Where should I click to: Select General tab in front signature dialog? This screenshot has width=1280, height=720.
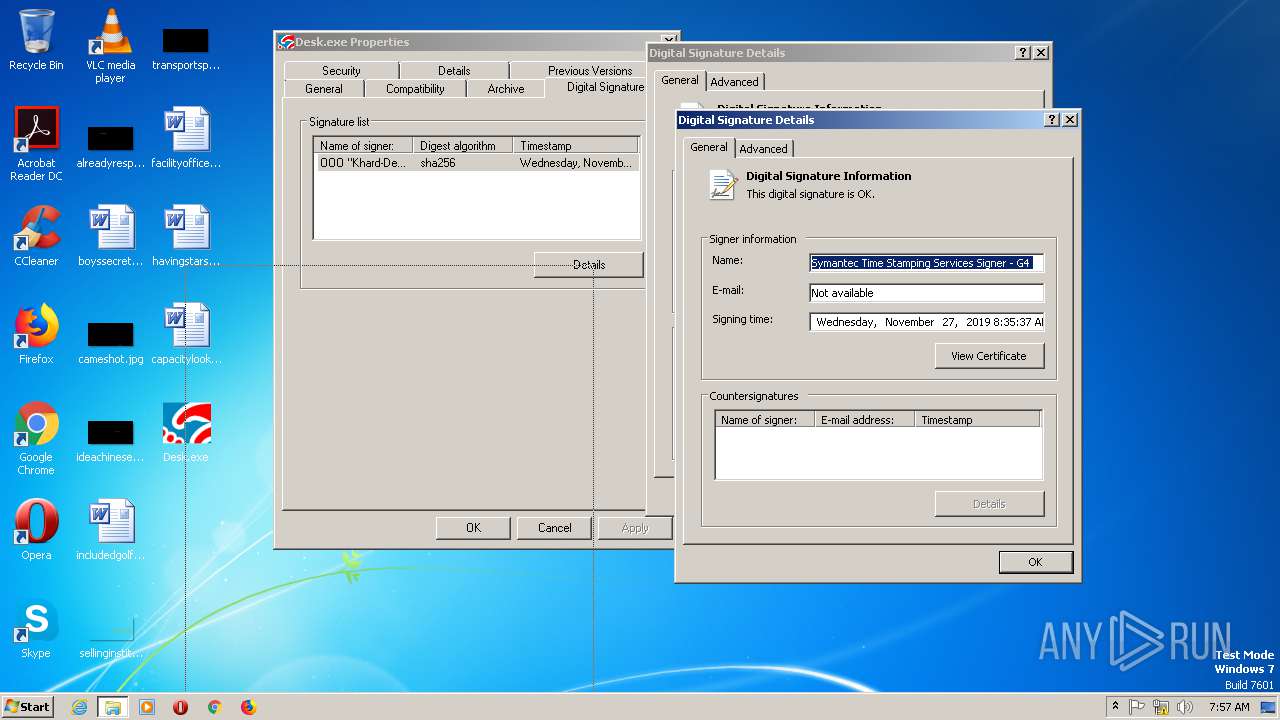[709, 147]
